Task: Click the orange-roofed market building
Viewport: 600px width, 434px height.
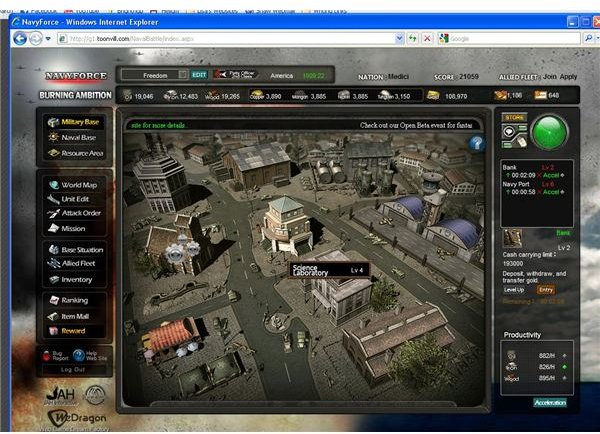Action: coord(173,339)
